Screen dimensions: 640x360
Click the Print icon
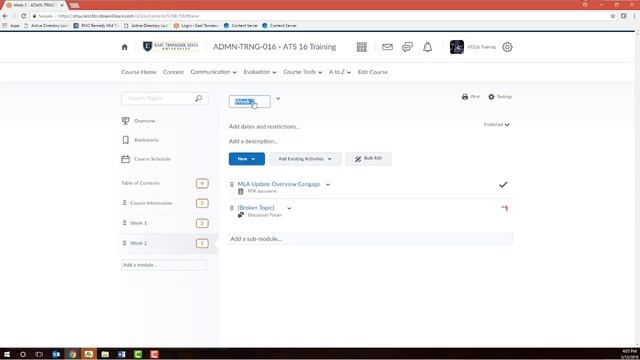coord(465,97)
